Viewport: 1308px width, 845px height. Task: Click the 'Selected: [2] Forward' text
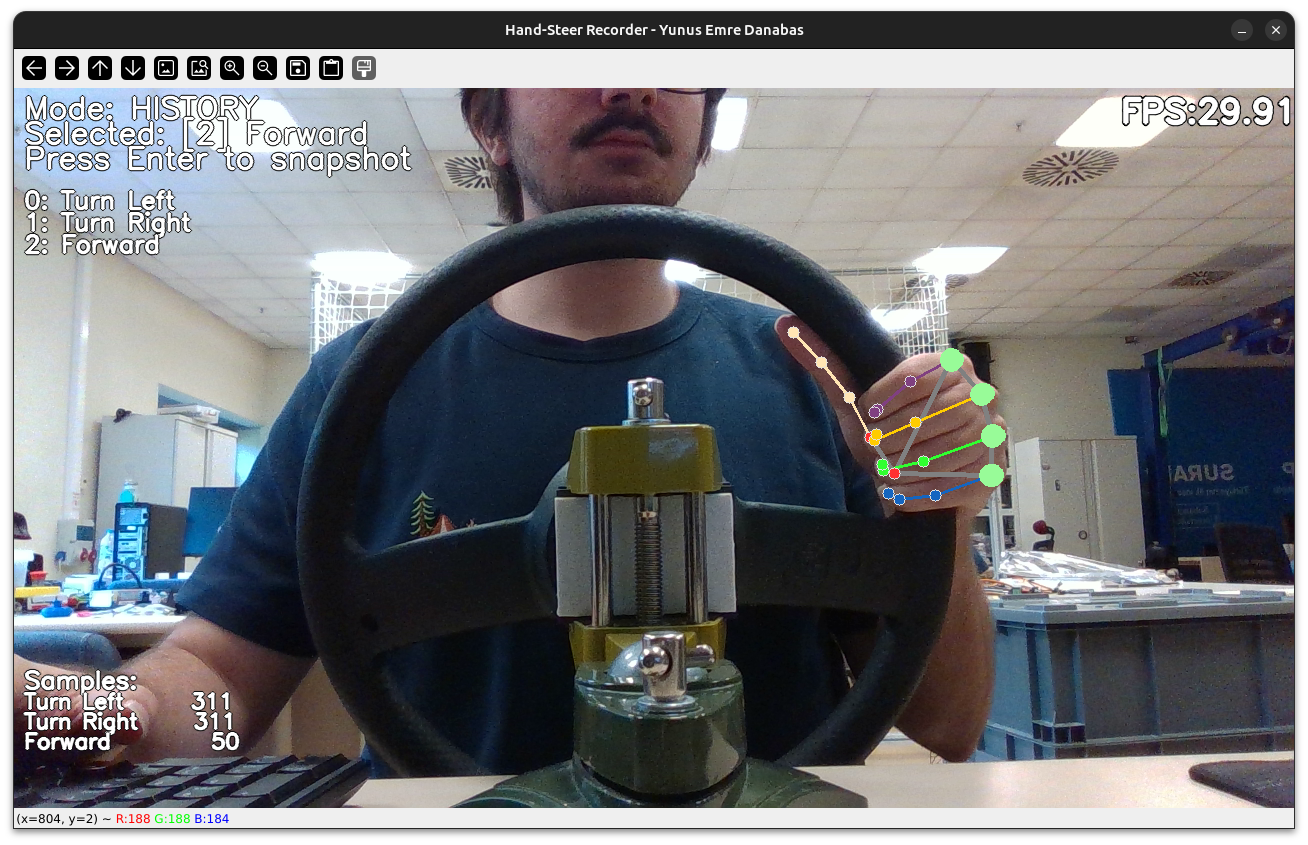coord(196,134)
